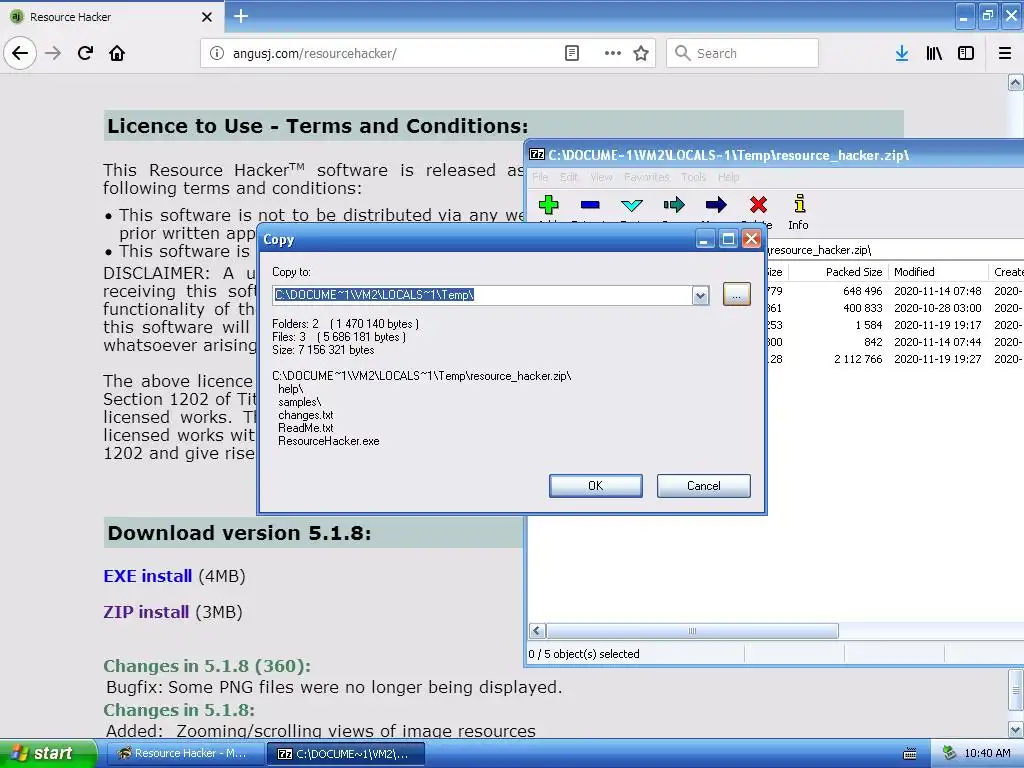
Task: Open File menu in 7-Zip window
Action: click(x=540, y=177)
